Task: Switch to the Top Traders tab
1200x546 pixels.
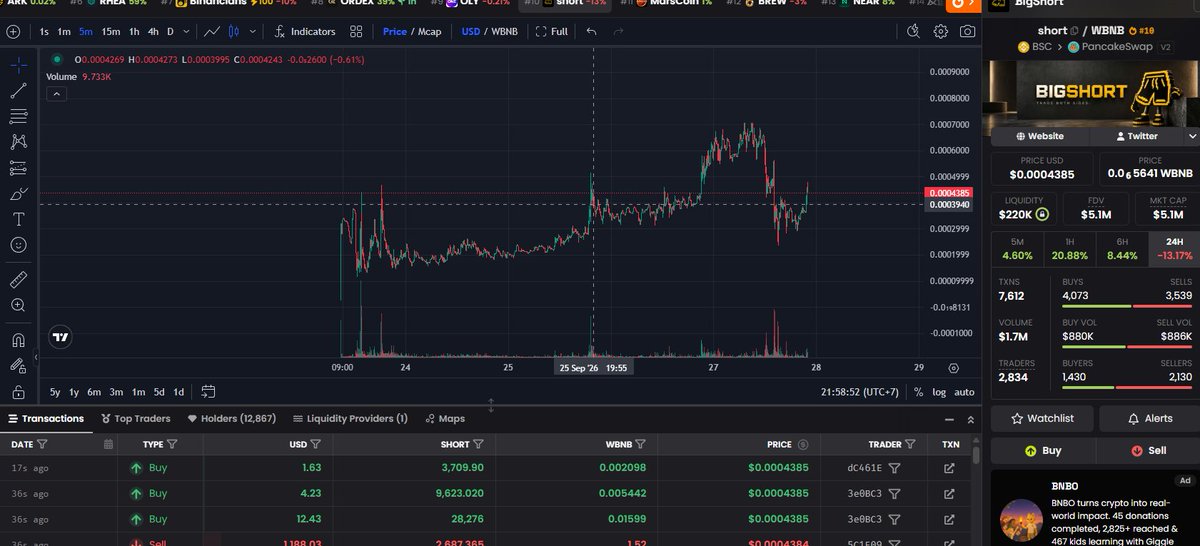Action: [x=136, y=418]
